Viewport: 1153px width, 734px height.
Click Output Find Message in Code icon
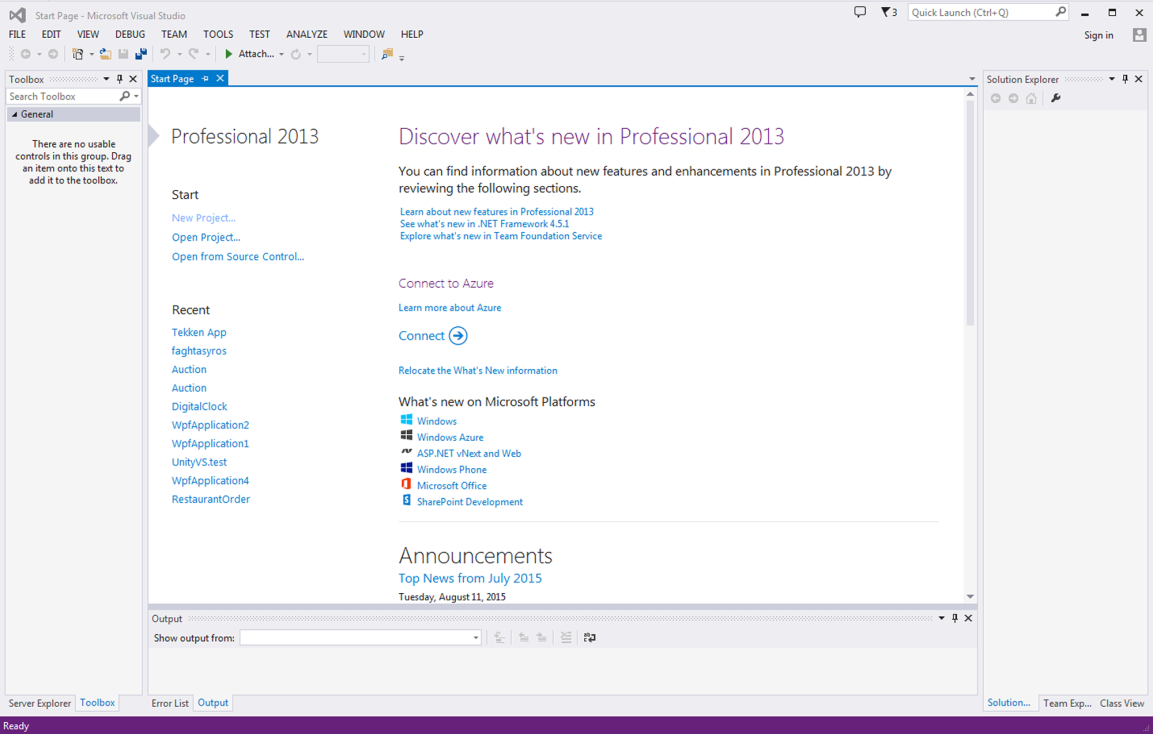tap(499, 638)
